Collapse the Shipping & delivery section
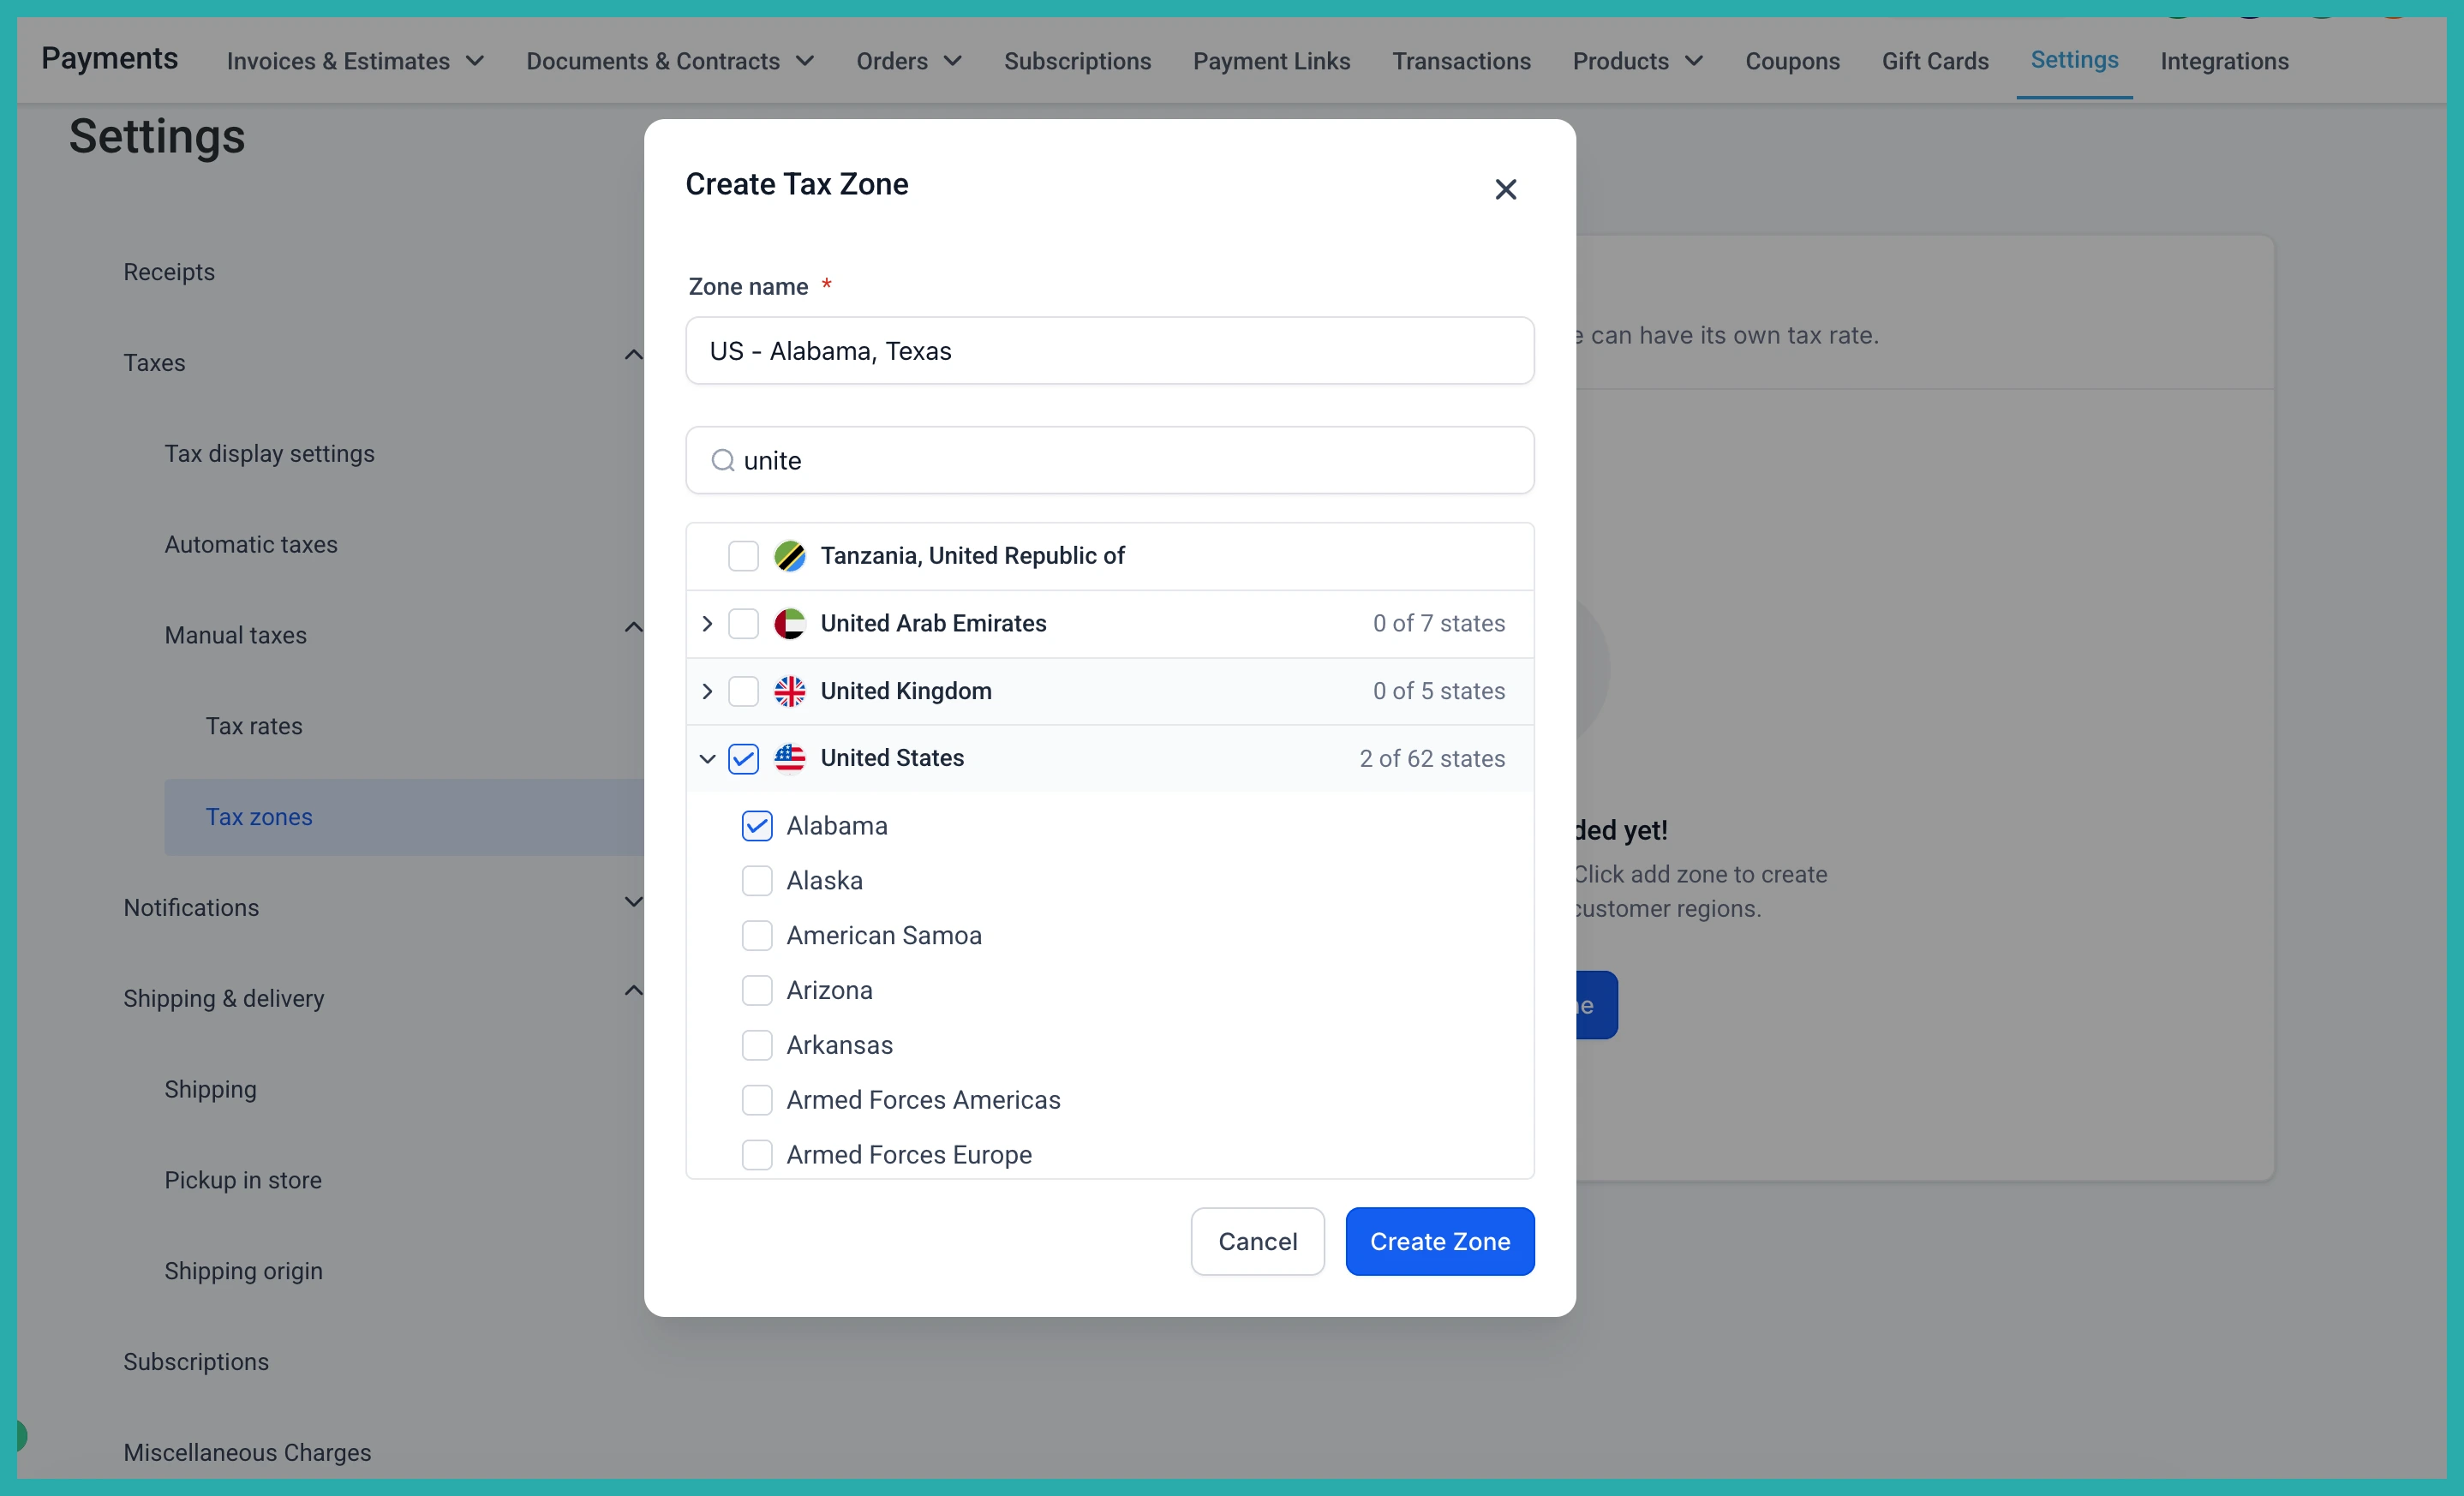Viewport: 2464px width, 1496px height. click(633, 990)
